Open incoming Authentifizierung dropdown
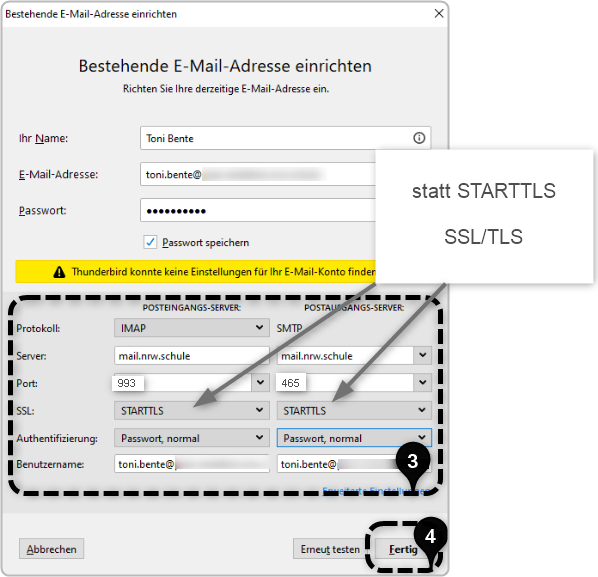 pos(191,438)
